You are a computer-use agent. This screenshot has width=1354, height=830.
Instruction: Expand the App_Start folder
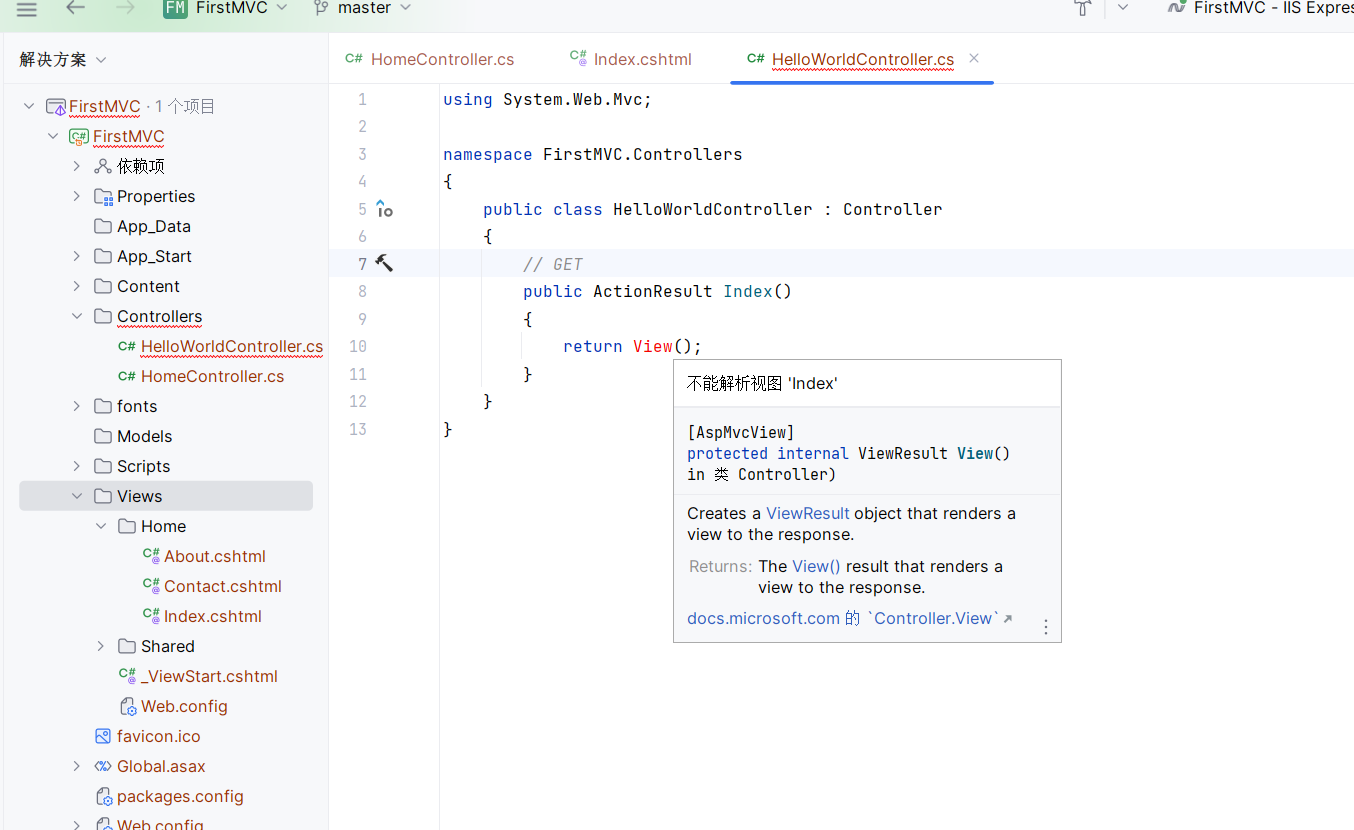tap(77, 256)
